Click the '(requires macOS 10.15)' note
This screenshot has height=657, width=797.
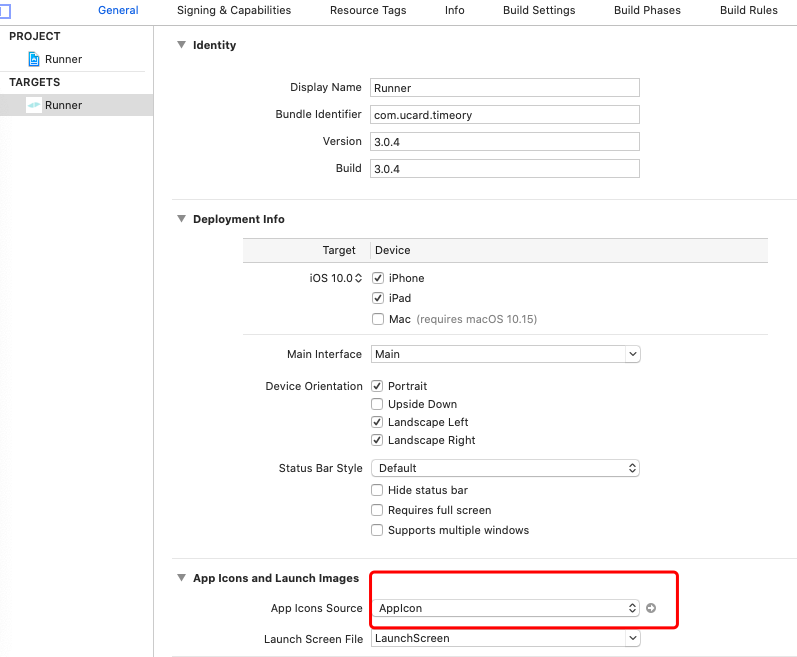[476, 319]
